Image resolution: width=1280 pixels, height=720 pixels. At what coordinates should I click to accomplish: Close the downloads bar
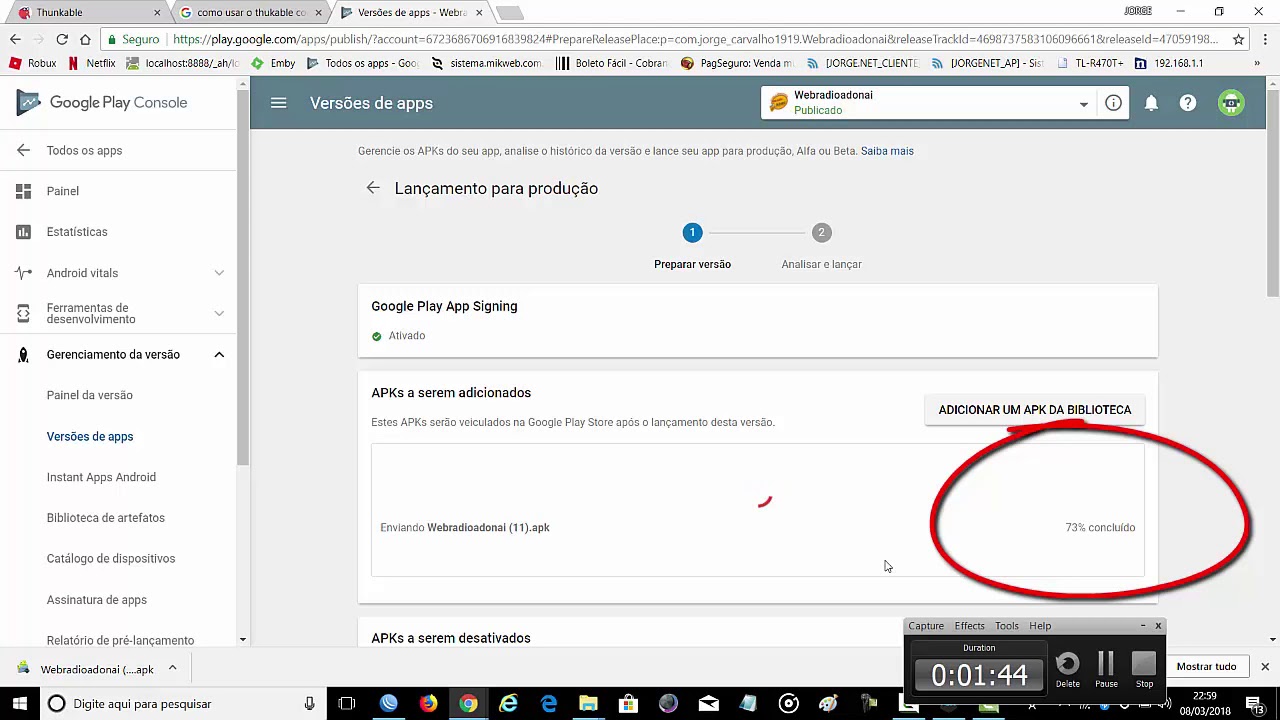pos(1264,667)
